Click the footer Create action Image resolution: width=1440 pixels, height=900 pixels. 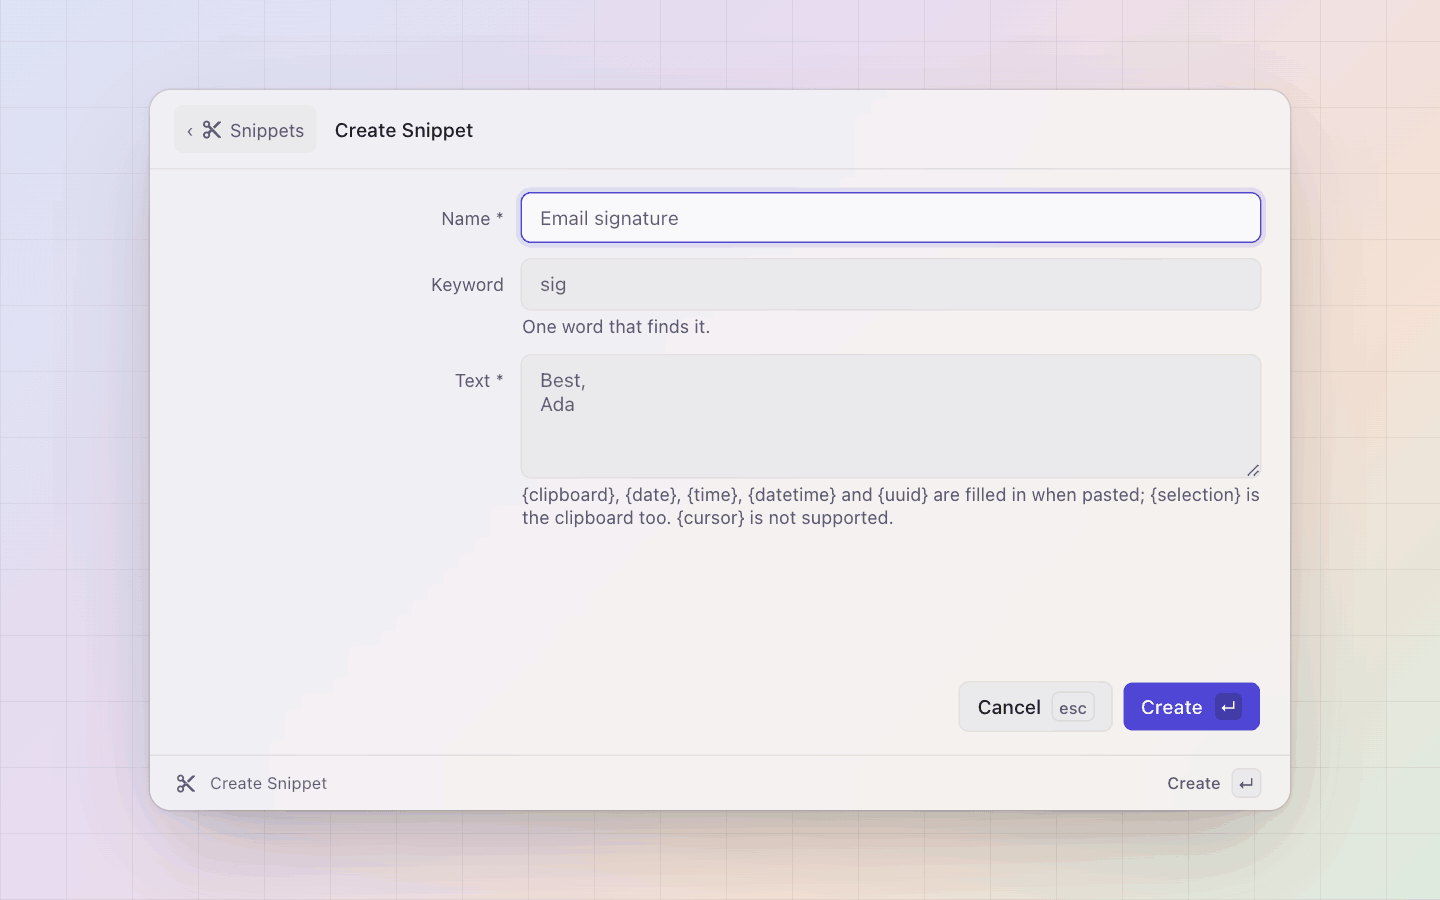tap(1213, 783)
